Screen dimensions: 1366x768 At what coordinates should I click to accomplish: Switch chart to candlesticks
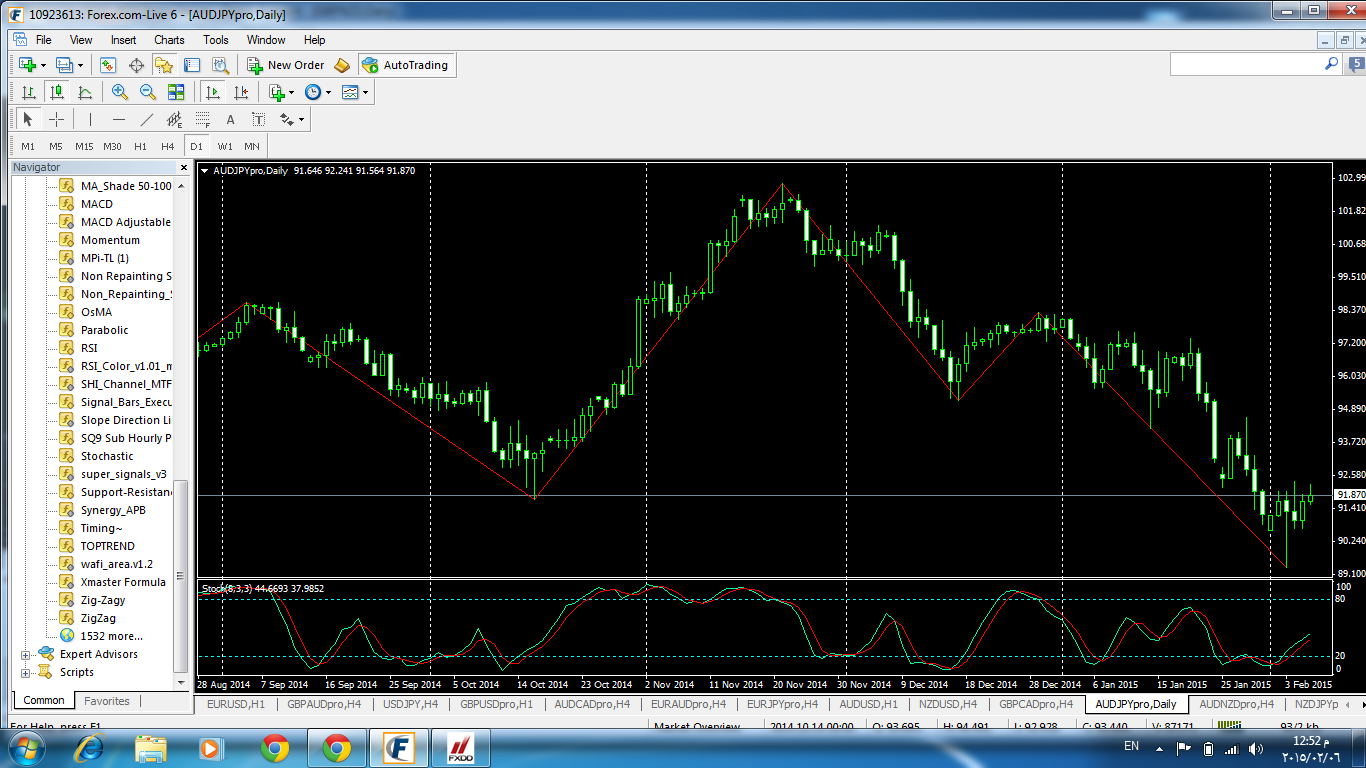[x=57, y=92]
